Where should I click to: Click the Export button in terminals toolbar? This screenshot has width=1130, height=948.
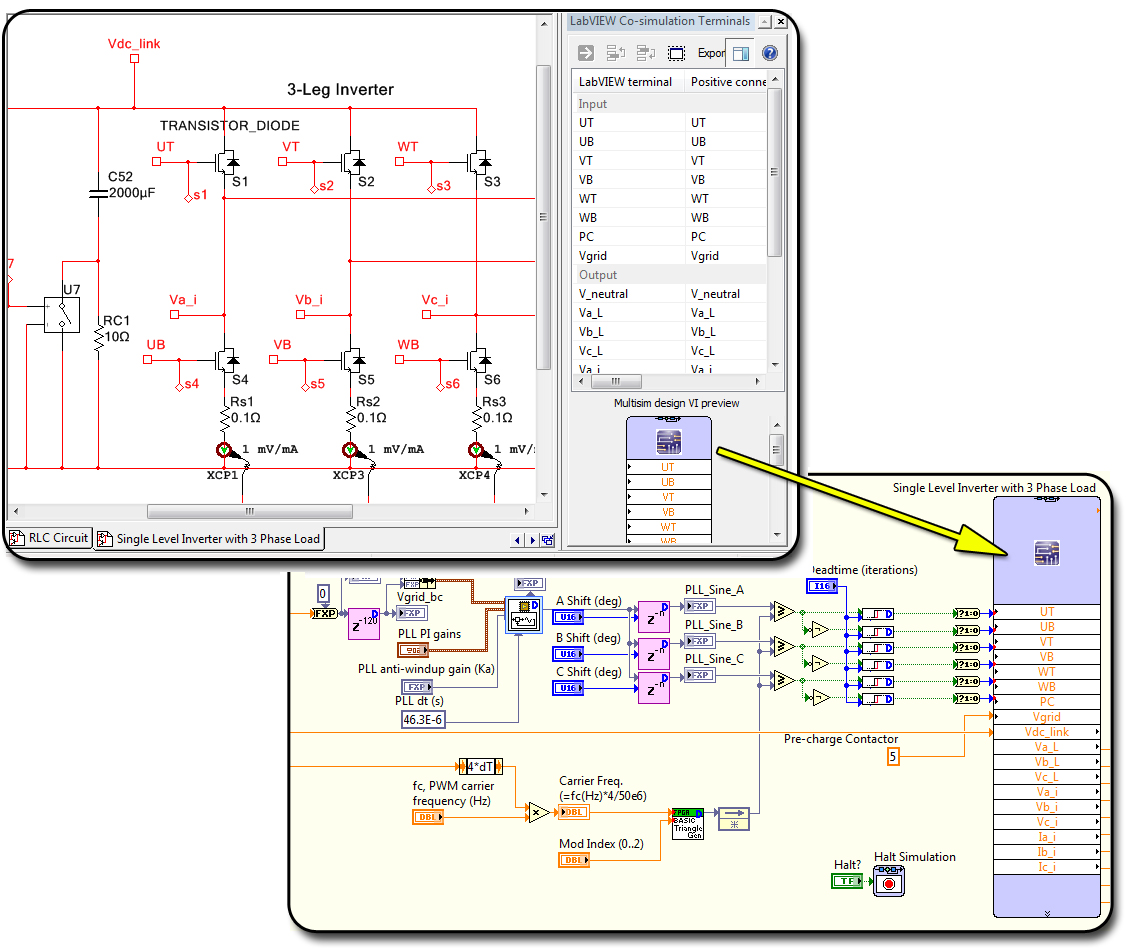point(711,53)
